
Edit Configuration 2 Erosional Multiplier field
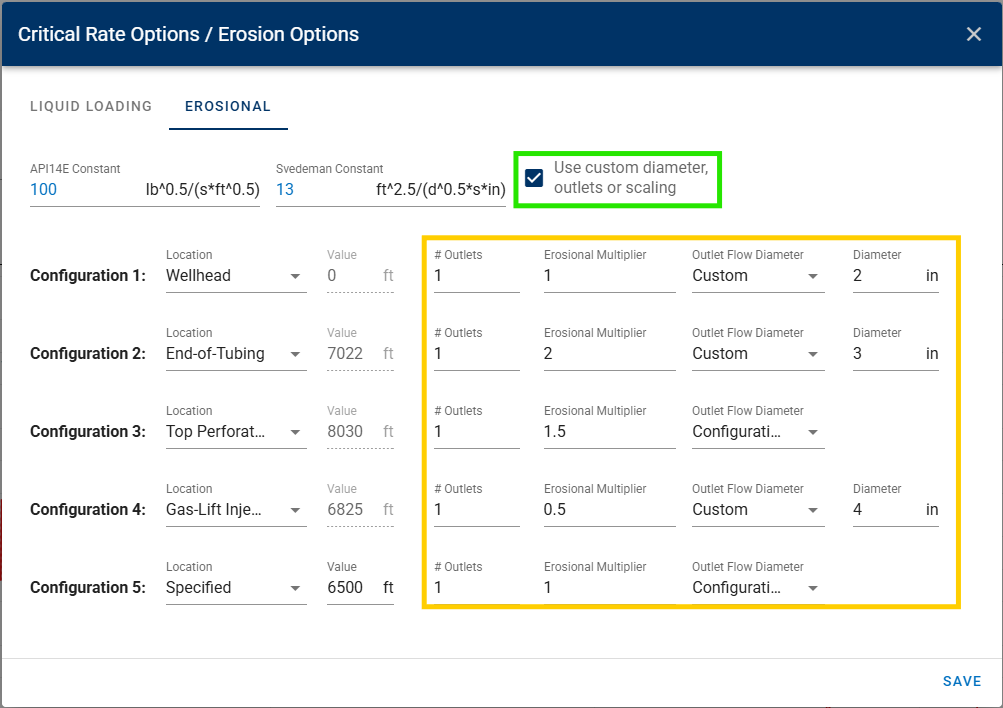click(608, 354)
